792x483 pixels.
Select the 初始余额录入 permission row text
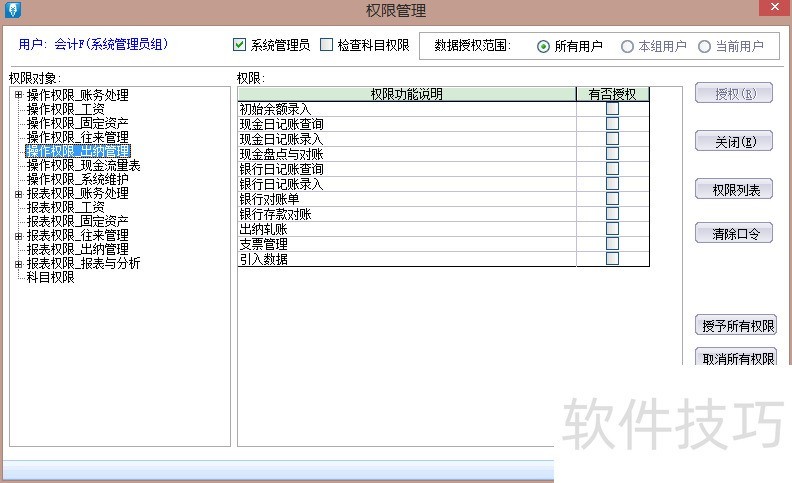(275, 109)
